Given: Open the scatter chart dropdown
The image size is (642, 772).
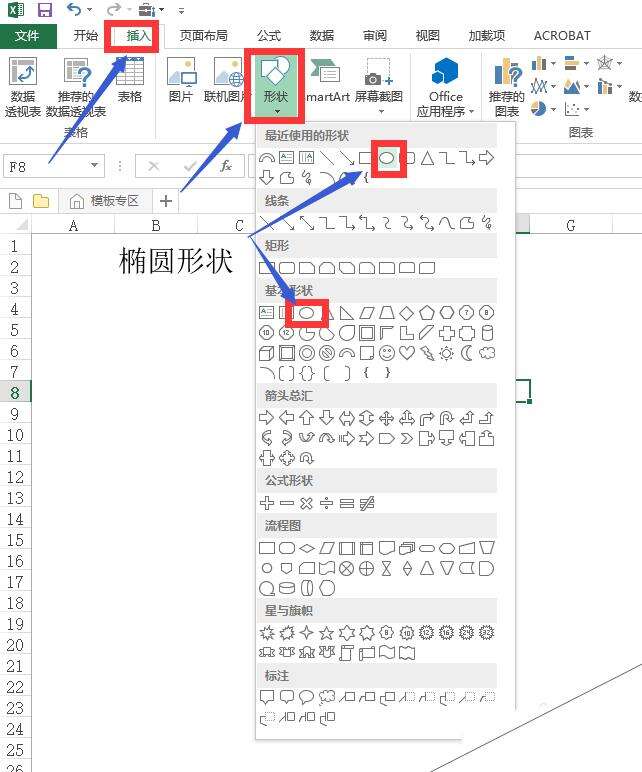Looking at the screenshot, I should pos(586,109).
